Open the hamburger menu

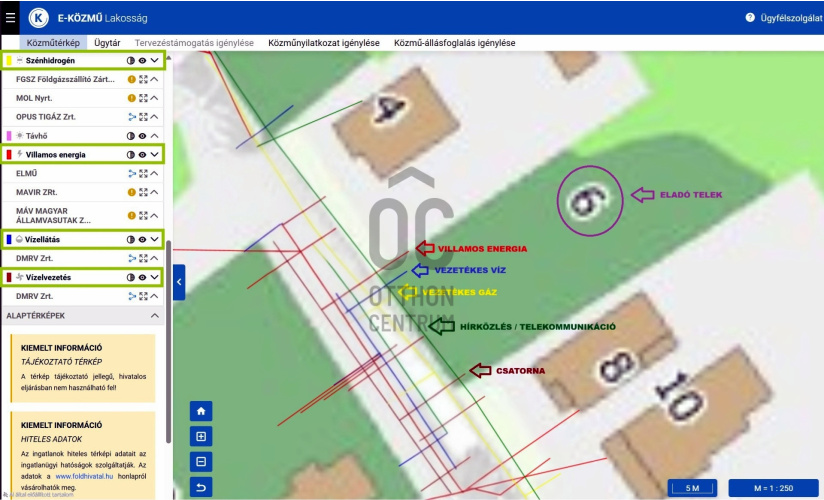[x=10, y=17]
